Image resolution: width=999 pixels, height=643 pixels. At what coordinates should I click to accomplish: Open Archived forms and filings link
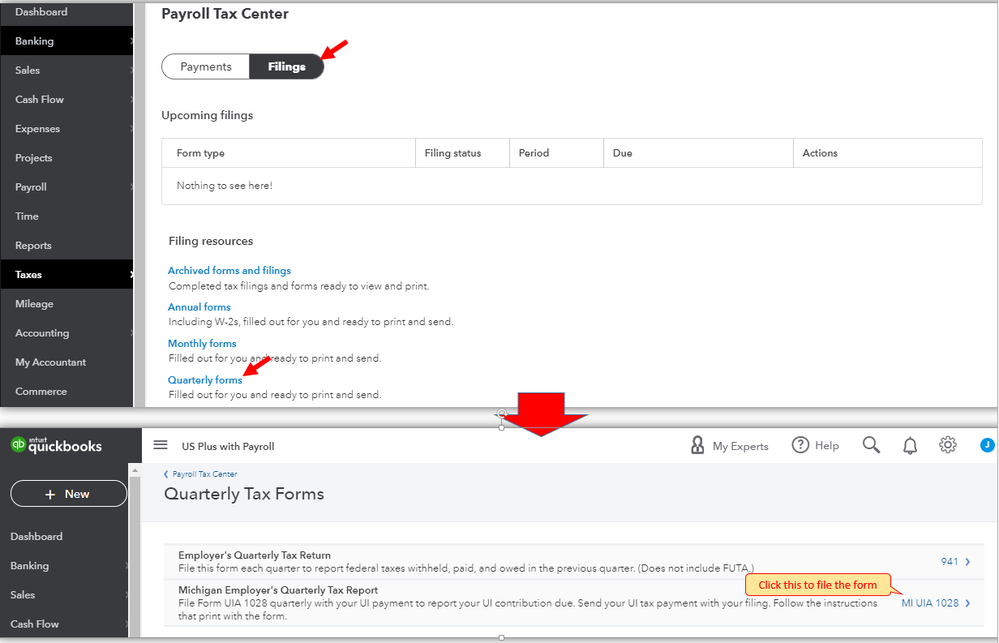[x=229, y=270]
